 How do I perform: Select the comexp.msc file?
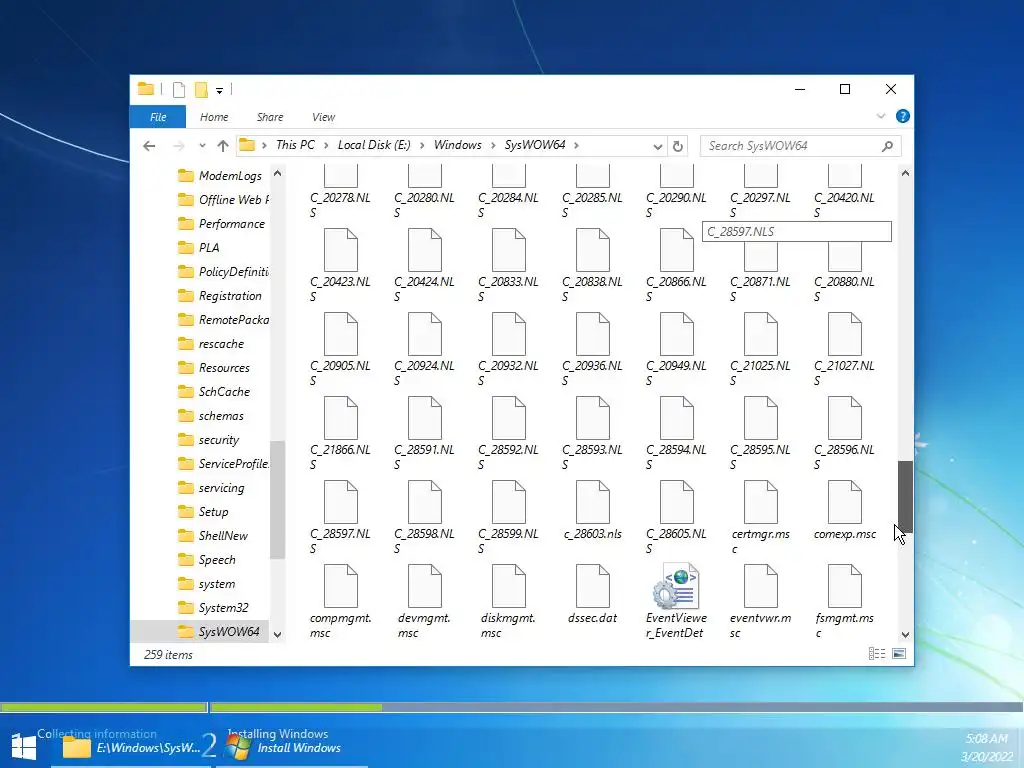pyautogui.click(x=844, y=511)
